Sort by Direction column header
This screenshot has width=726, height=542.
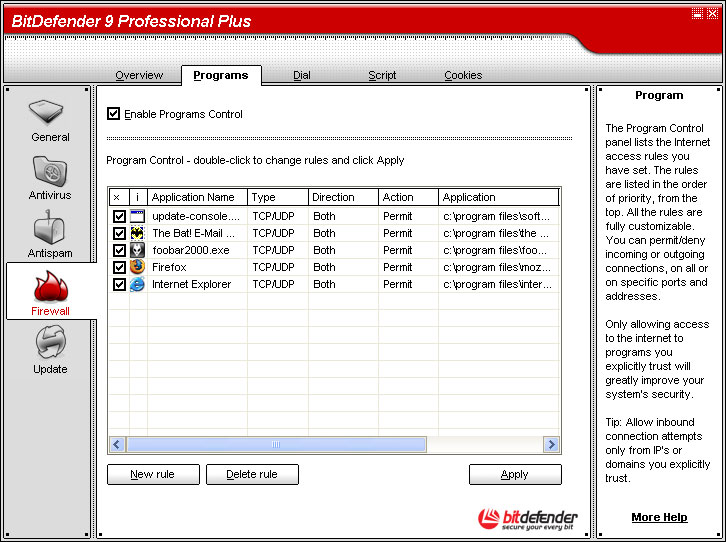click(343, 197)
